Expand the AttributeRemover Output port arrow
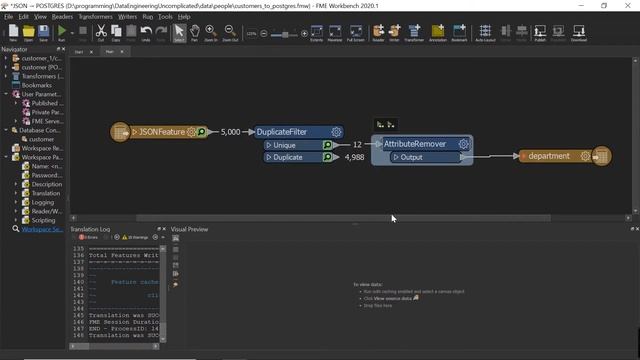Viewport: 640px width, 360px height. [x=396, y=157]
